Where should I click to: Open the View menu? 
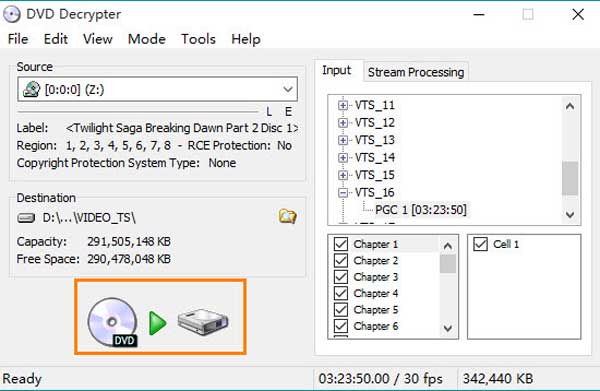pyautogui.click(x=98, y=39)
